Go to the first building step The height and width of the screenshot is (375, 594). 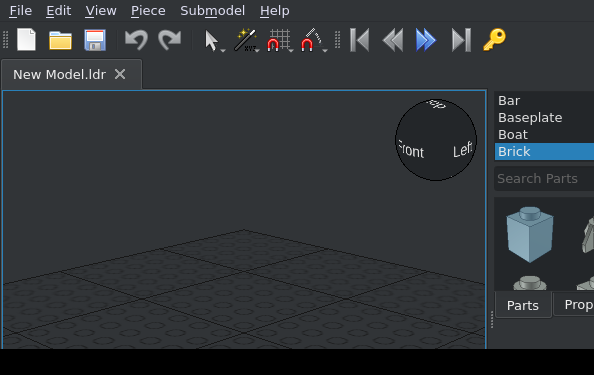click(359, 40)
